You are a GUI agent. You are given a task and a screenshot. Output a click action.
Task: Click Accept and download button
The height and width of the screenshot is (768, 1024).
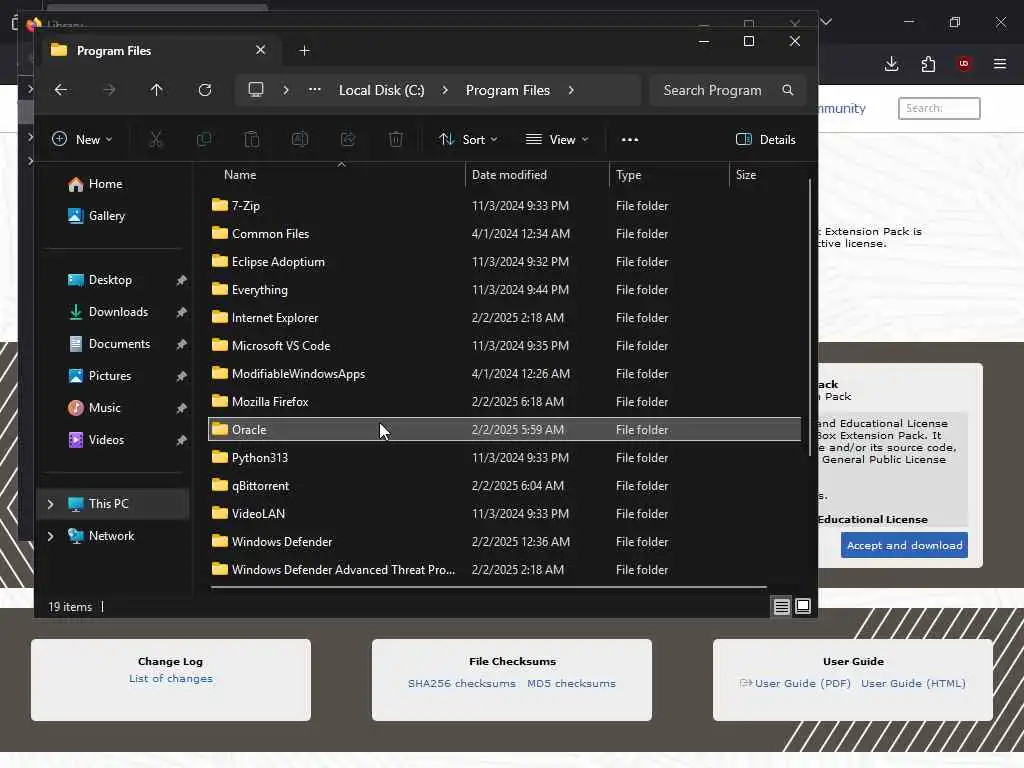click(x=904, y=545)
